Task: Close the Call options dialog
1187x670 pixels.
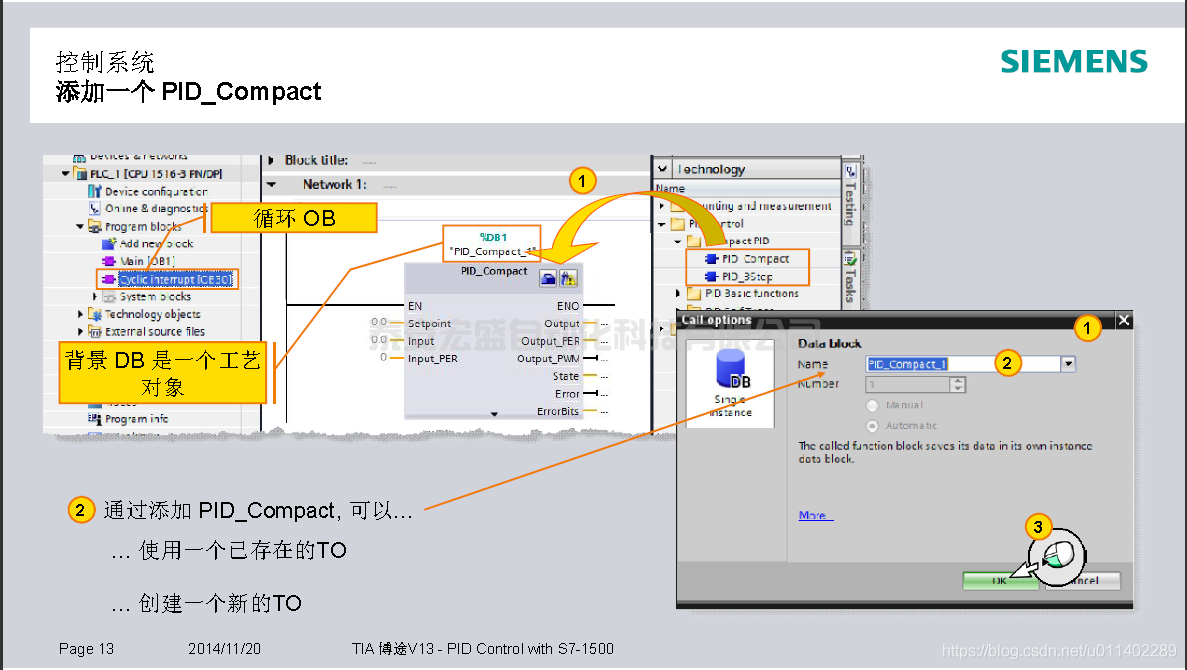Action: point(1124,320)
